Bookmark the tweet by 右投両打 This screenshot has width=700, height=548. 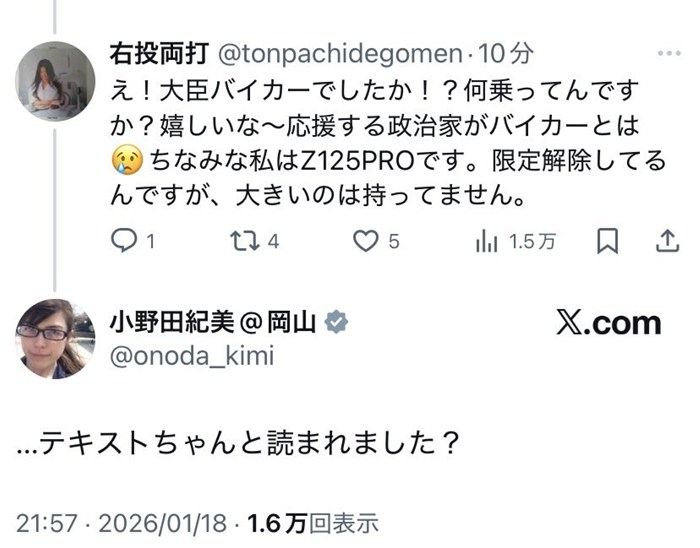coord(607,241)
